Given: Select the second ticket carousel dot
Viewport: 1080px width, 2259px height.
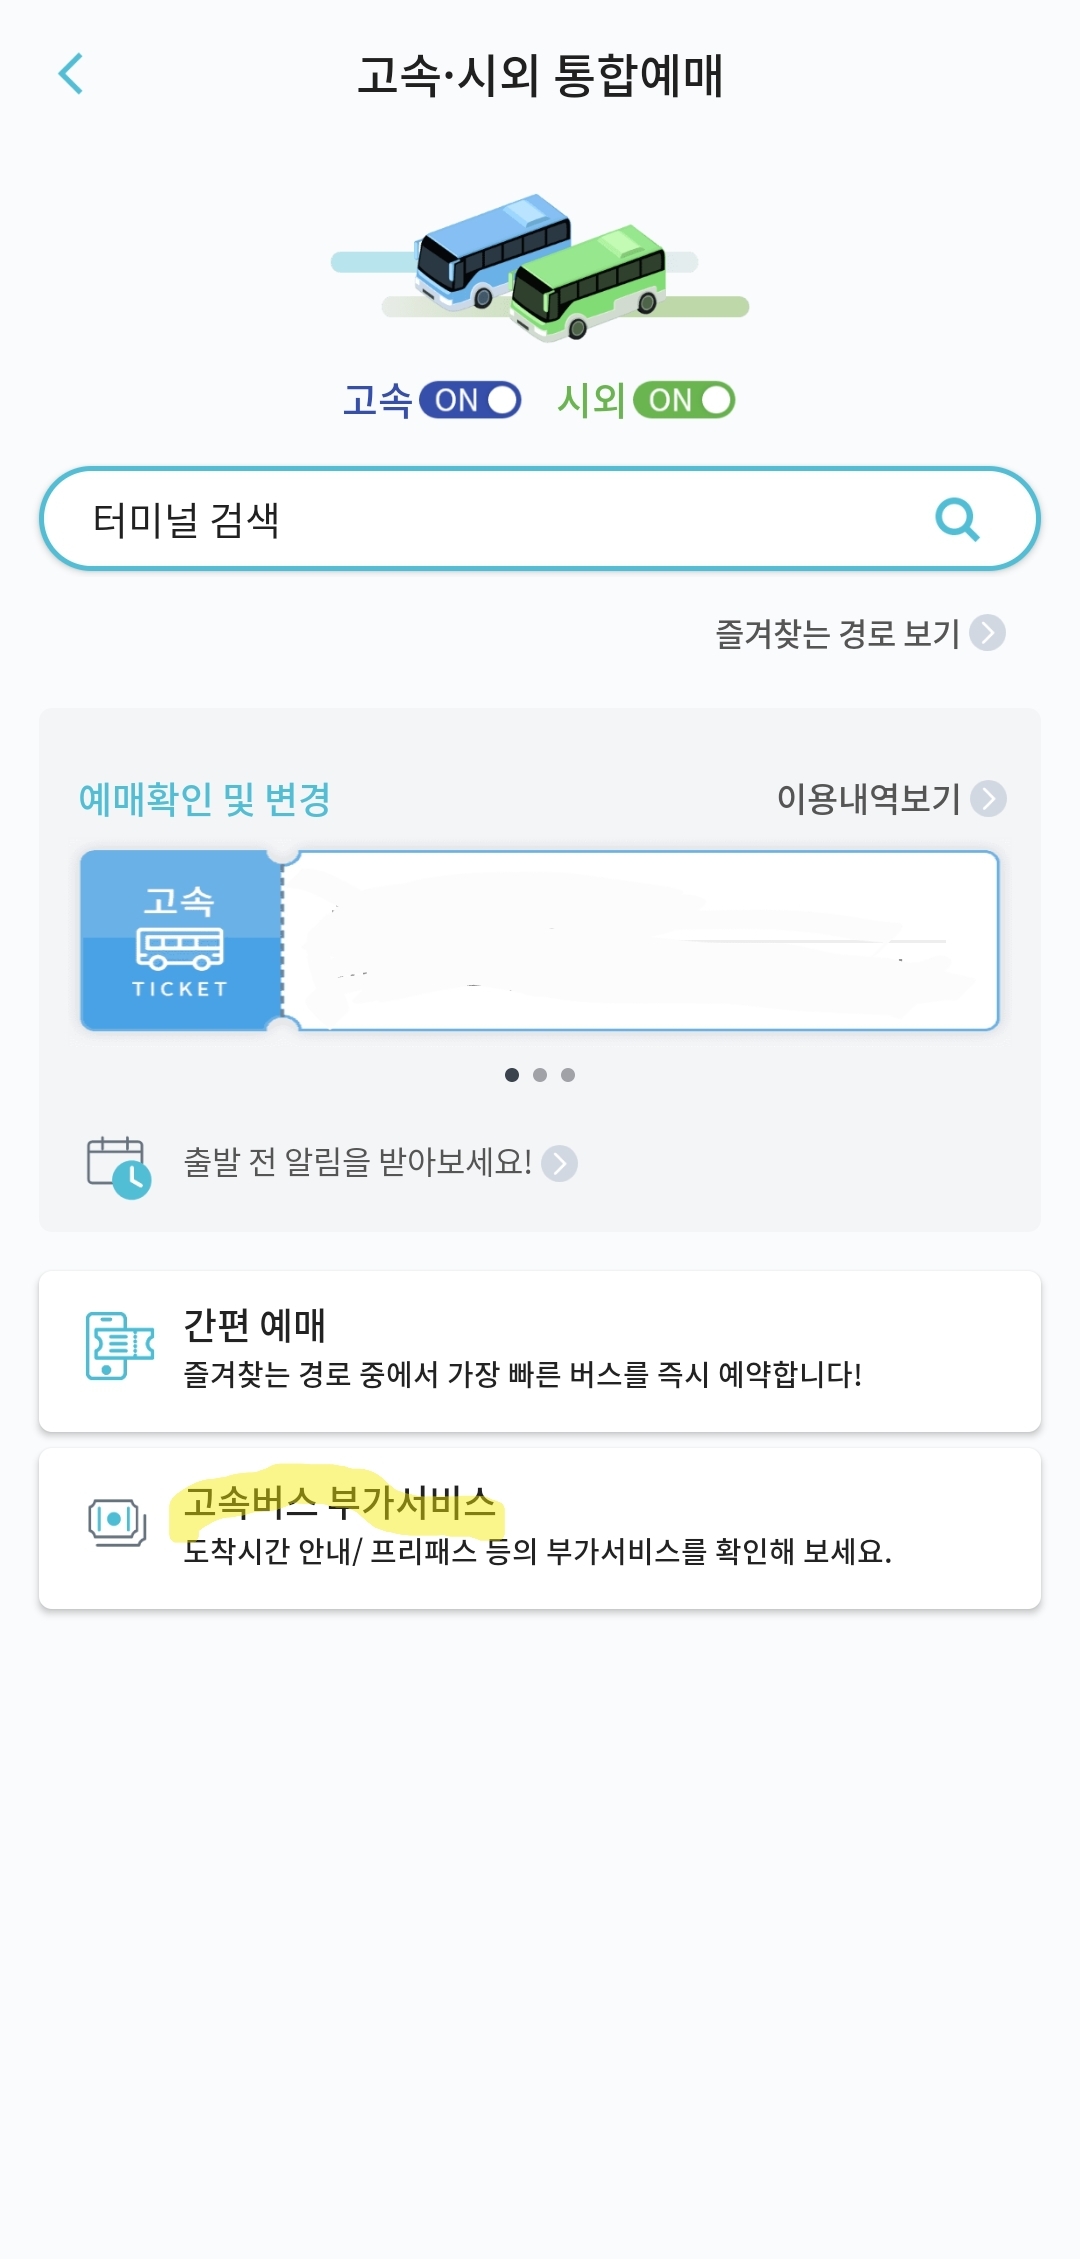Looking at the screenshot, I should pos(540,1075).
